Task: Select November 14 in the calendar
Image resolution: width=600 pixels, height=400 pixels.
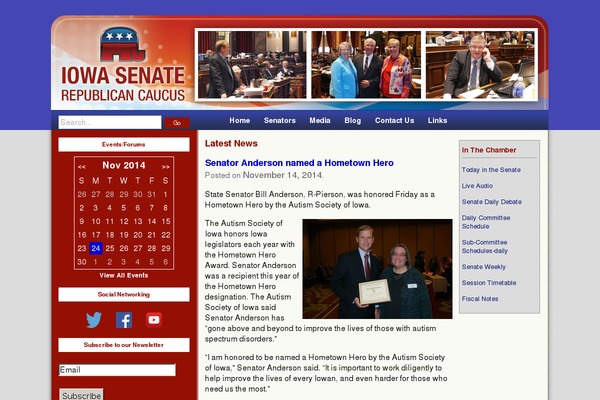Action: (152, 221)
